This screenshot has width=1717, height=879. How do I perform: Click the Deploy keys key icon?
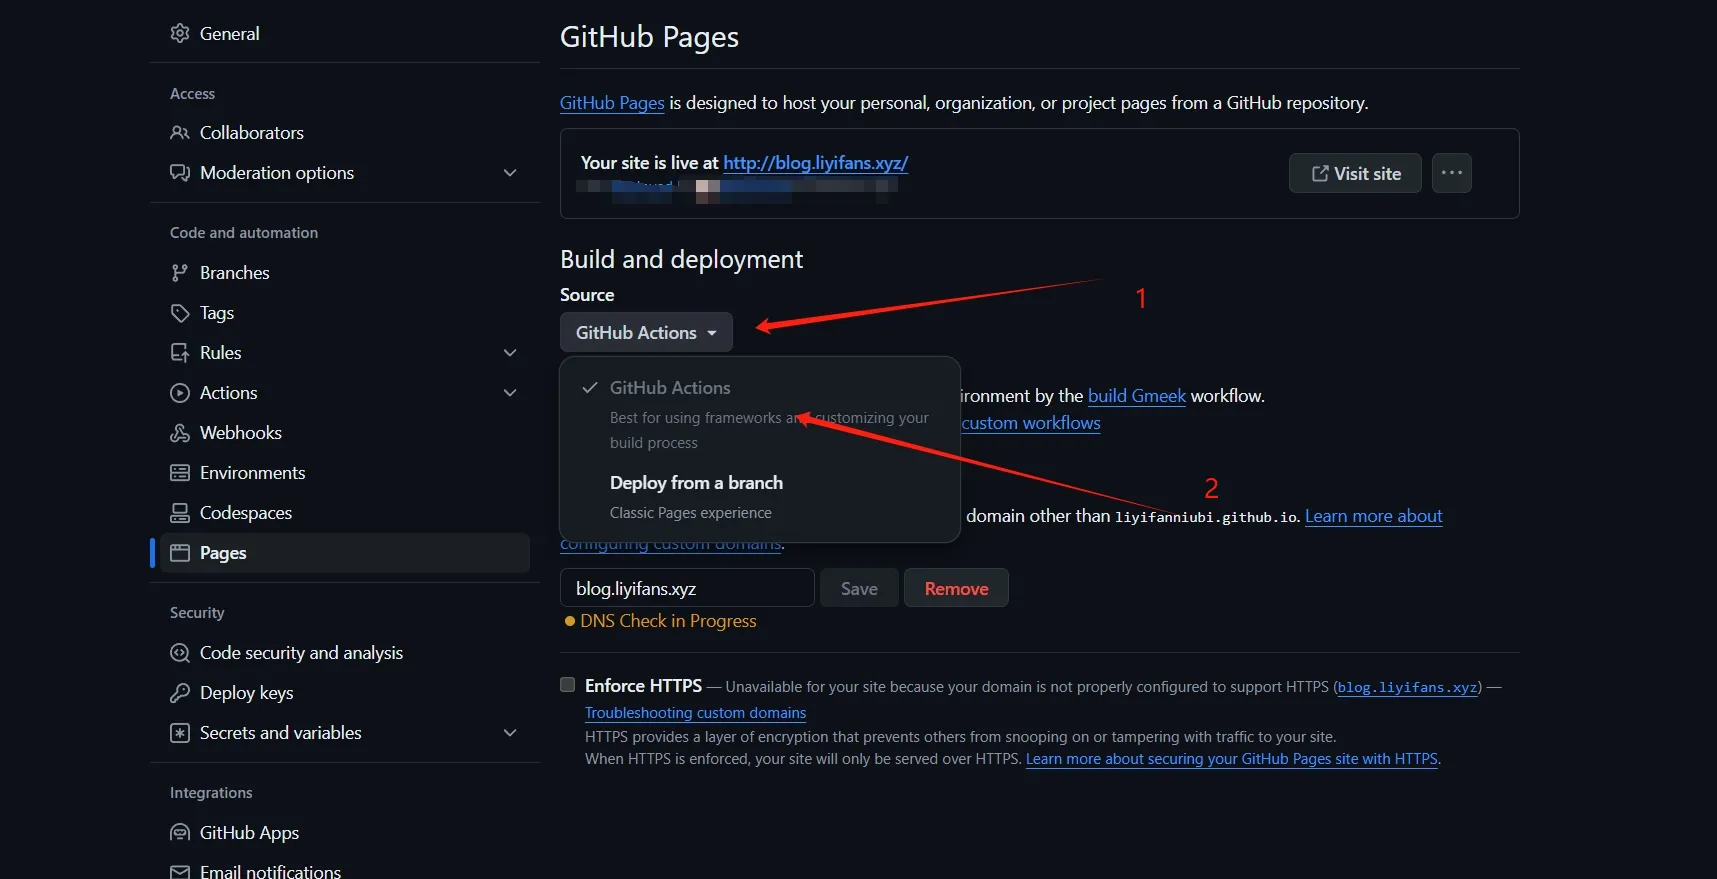(x=180, y=693)
